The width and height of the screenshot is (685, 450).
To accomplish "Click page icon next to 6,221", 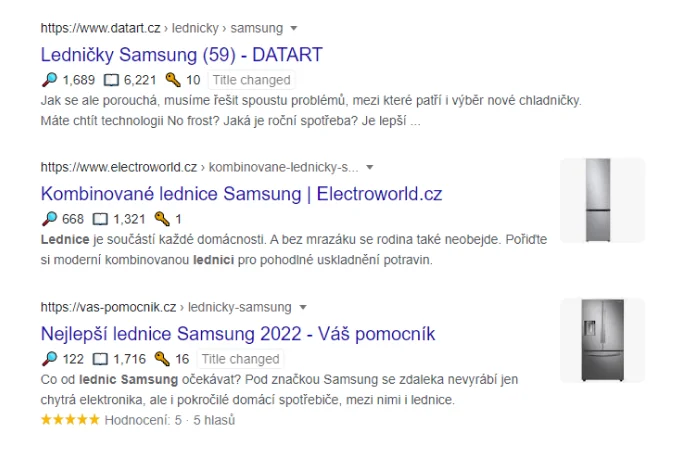I will click(x=112, y=80).
